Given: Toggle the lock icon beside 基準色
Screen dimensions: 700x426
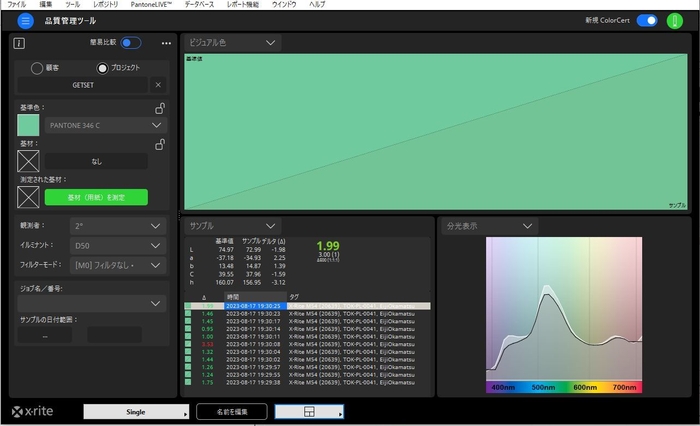Looking at the screenshot, I should (160, 108).
